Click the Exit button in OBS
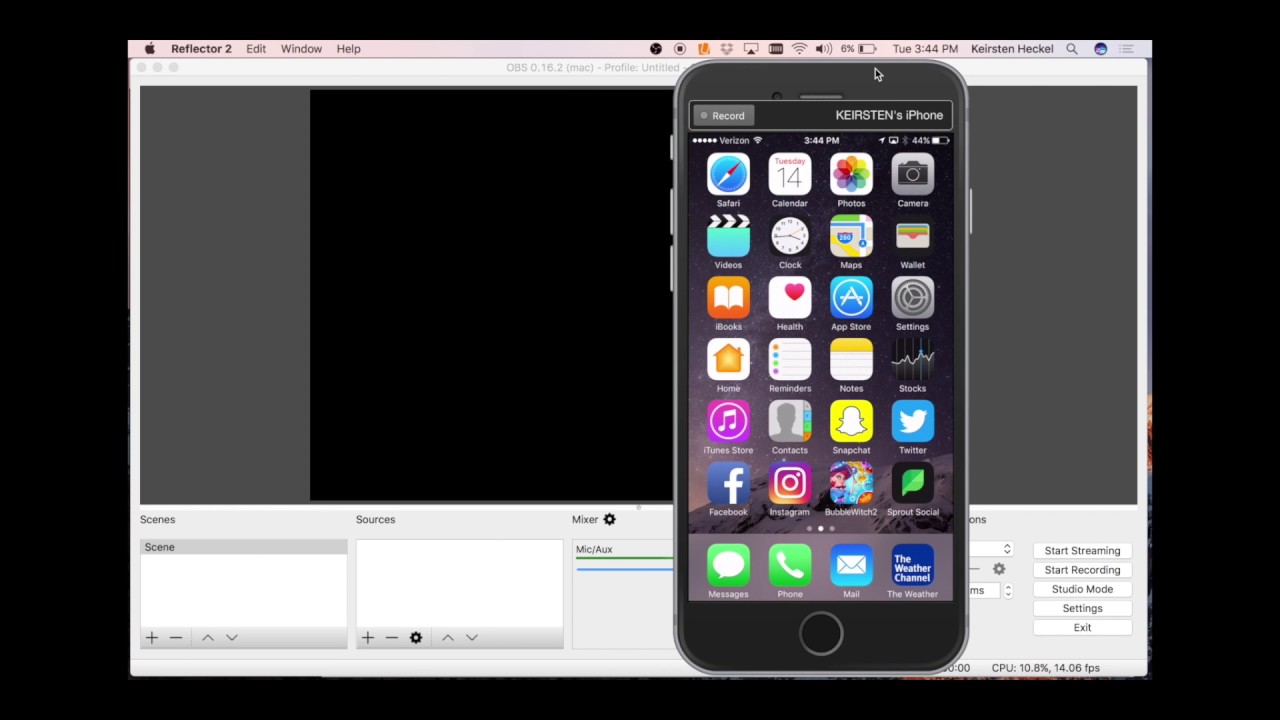 [1082, 627]
